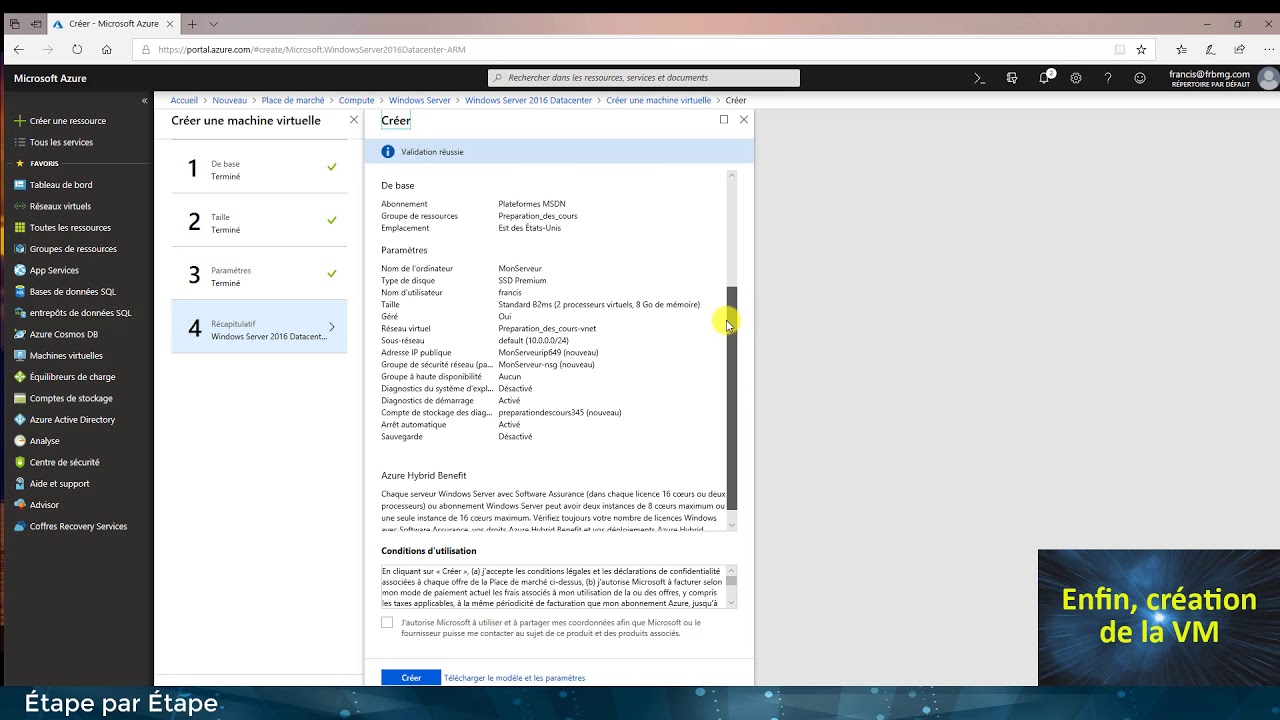The height and width of the screenshot is (720, 1280).
Task: Open Centre de sécurité shield icon
Action: coord(19,462)
